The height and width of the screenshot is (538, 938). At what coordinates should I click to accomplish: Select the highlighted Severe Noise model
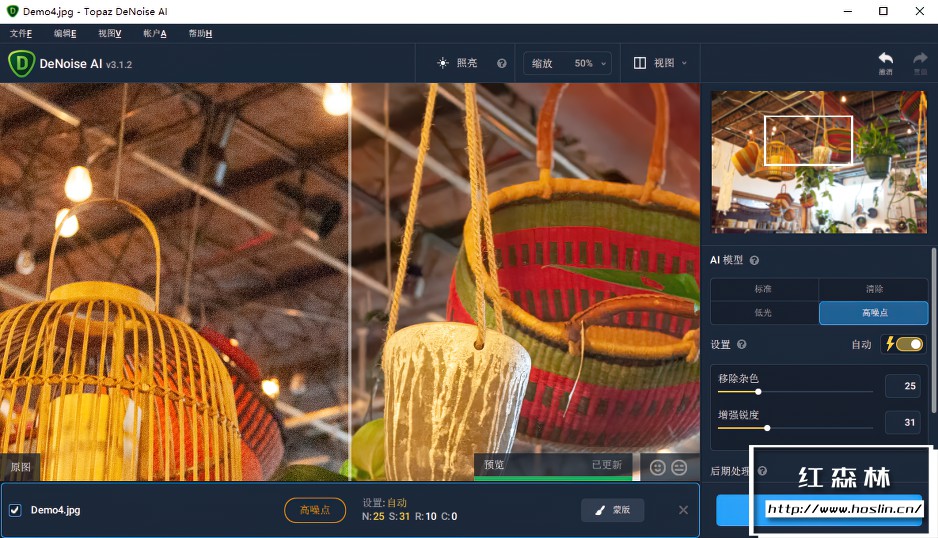(x=873, y=312)
